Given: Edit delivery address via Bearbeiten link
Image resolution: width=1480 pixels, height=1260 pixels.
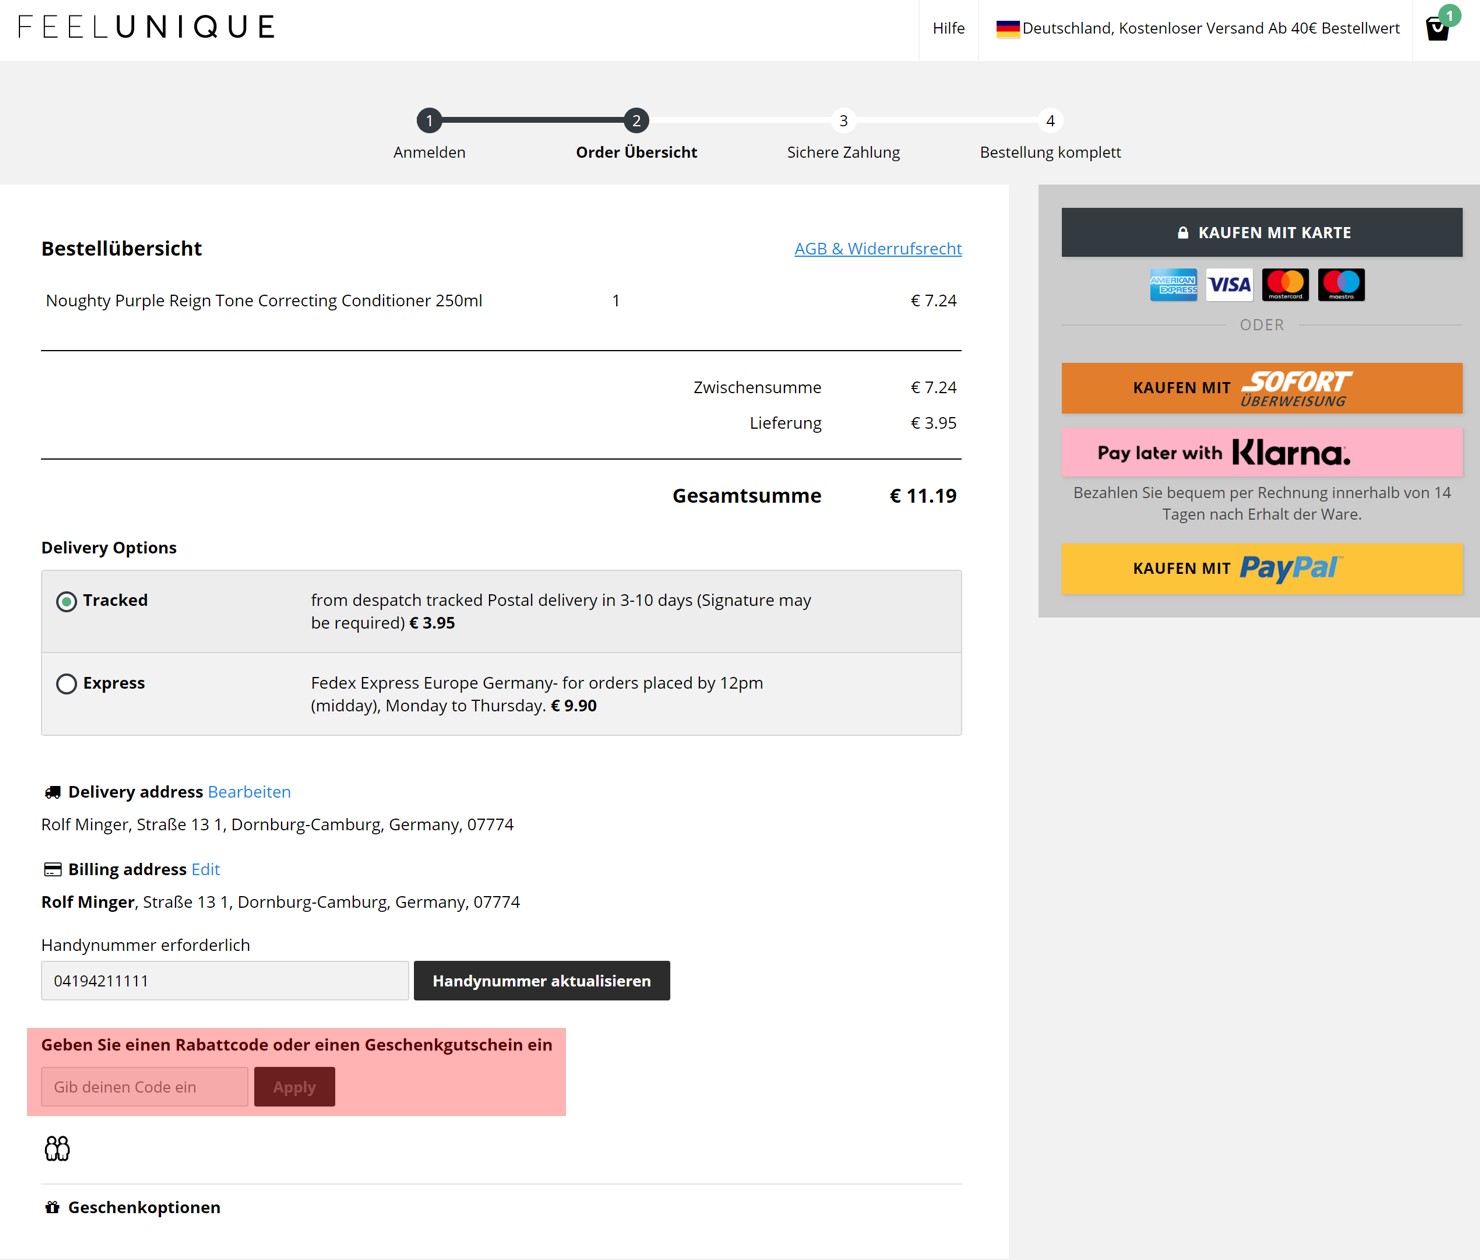Looking at the screenshot, I should (x=249, y=792).
